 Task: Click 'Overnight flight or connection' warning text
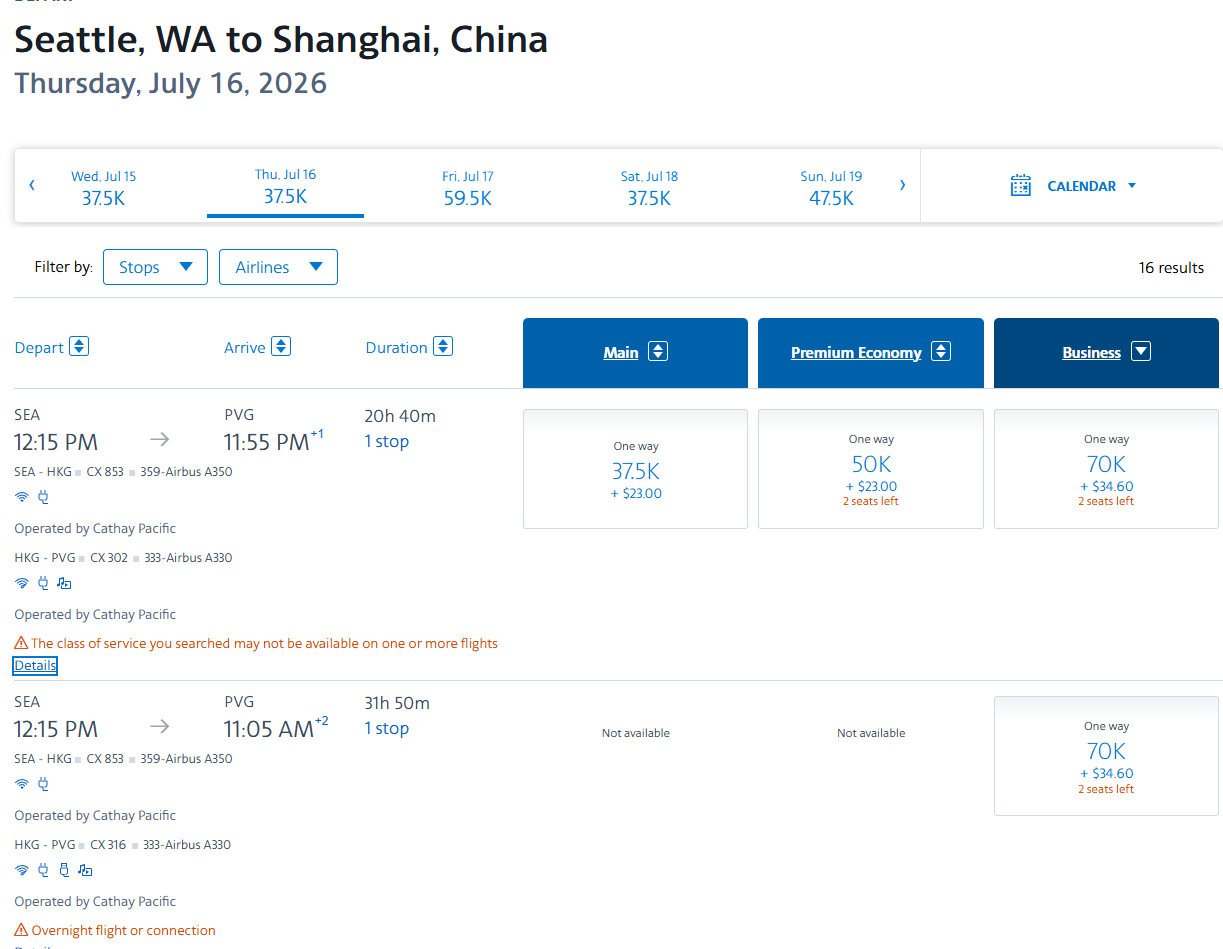(123, 930)
